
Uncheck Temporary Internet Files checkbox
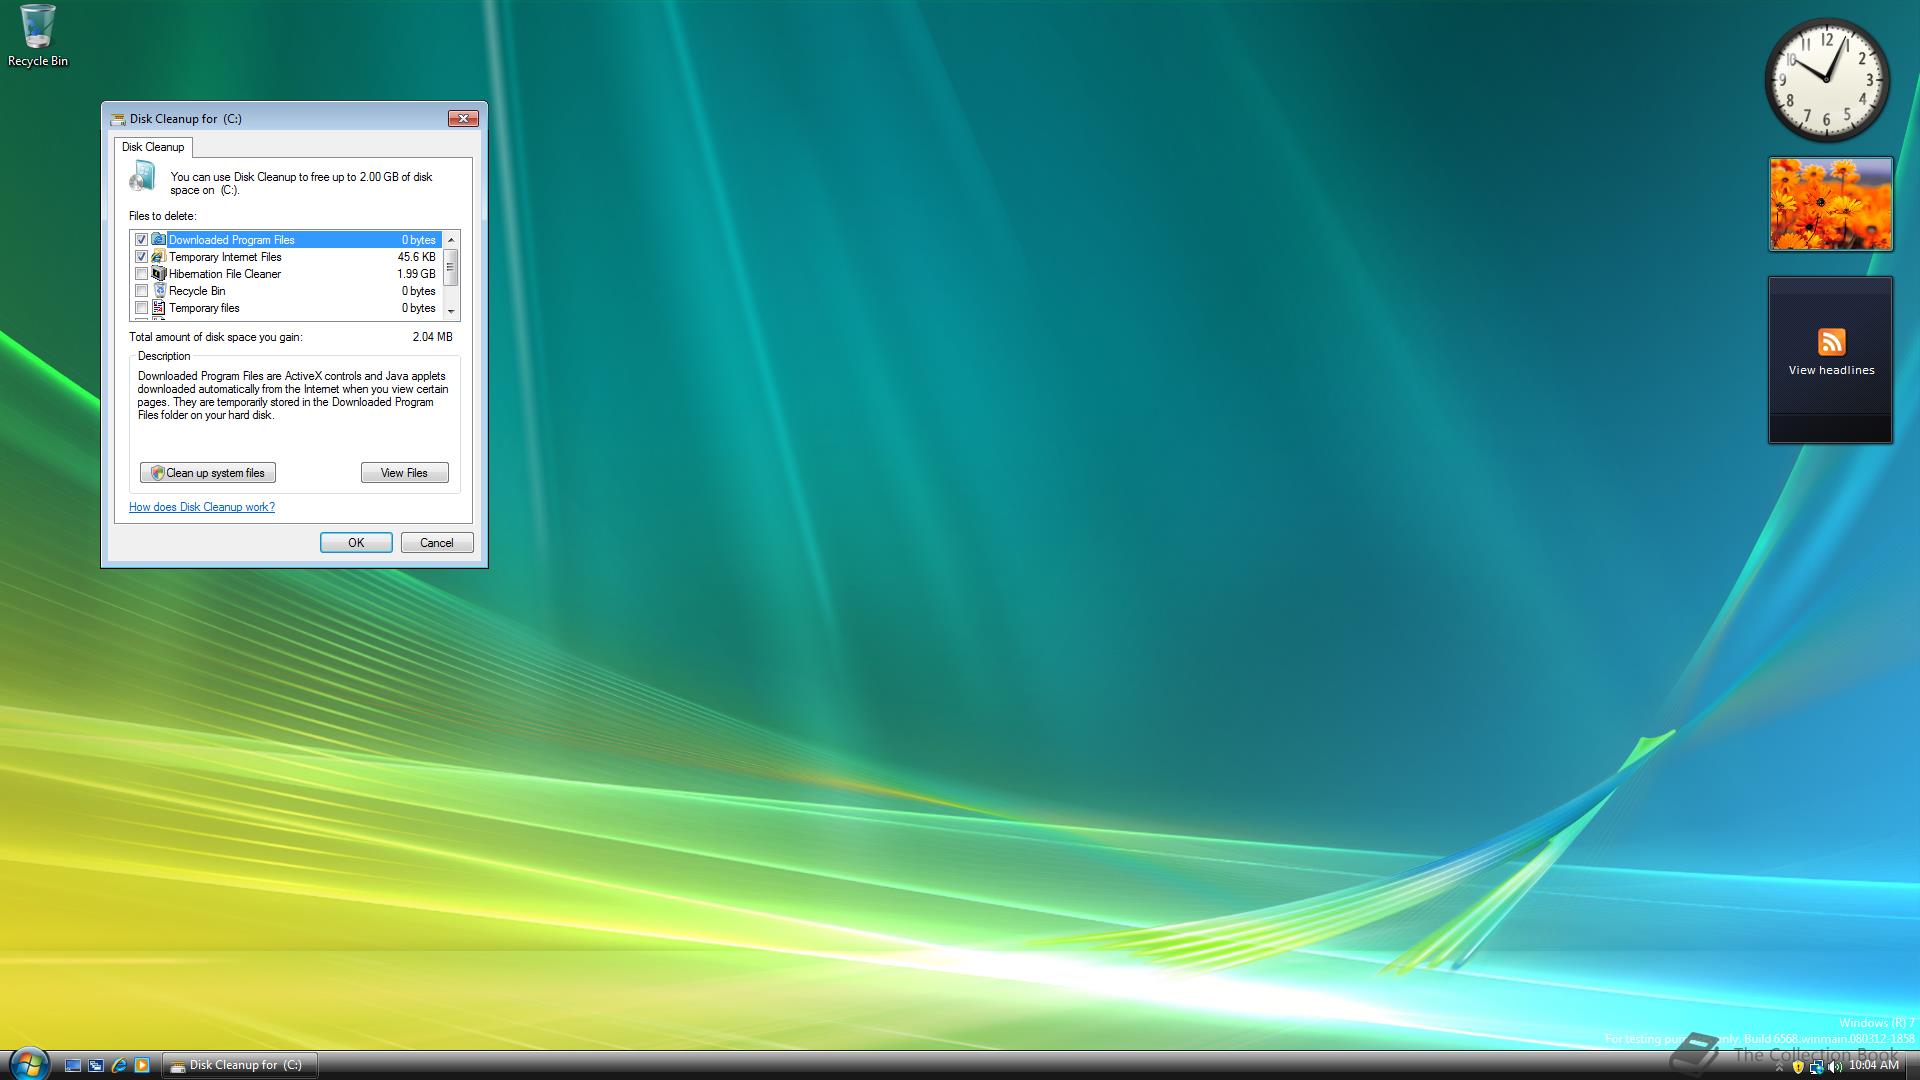point(142,257)
